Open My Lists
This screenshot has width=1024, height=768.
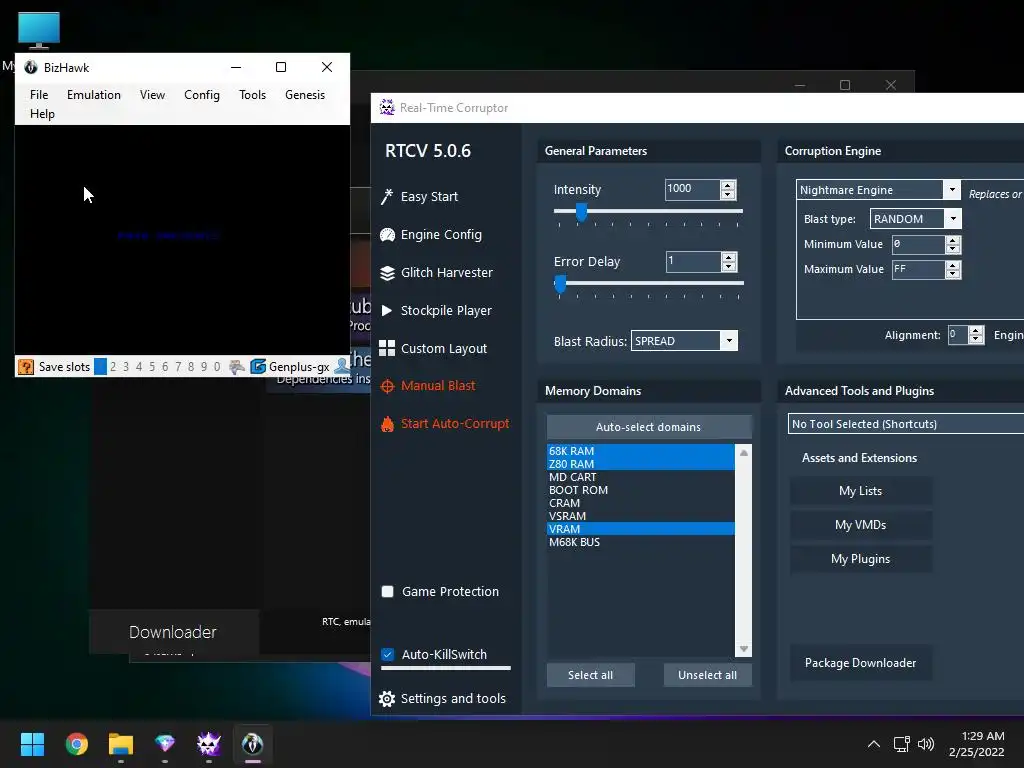pyautogui.click(x=861, y=491)
